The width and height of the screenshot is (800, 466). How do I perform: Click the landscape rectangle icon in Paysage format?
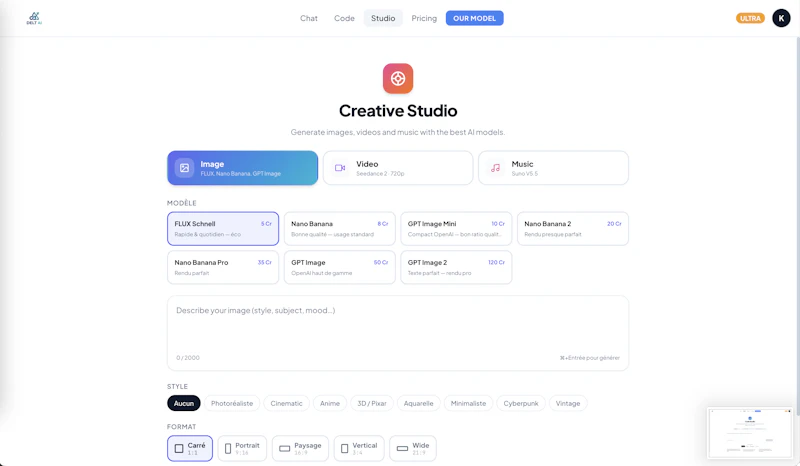(x=285, y=449)
